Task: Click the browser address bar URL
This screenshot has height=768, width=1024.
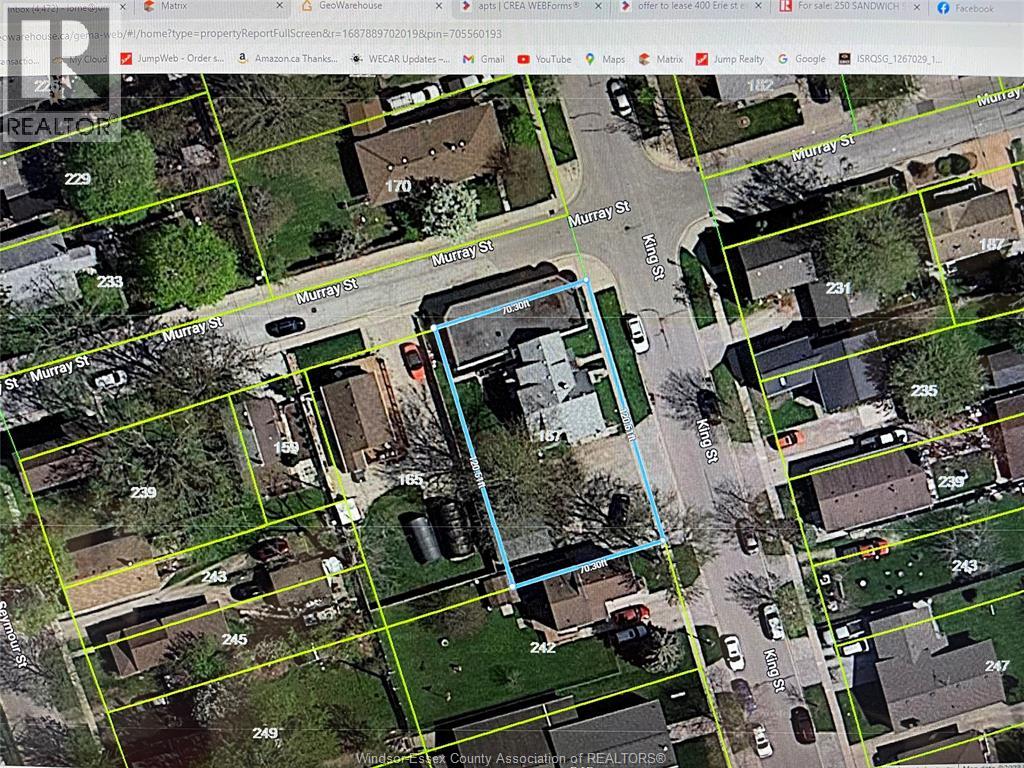Action: (250, 33)
